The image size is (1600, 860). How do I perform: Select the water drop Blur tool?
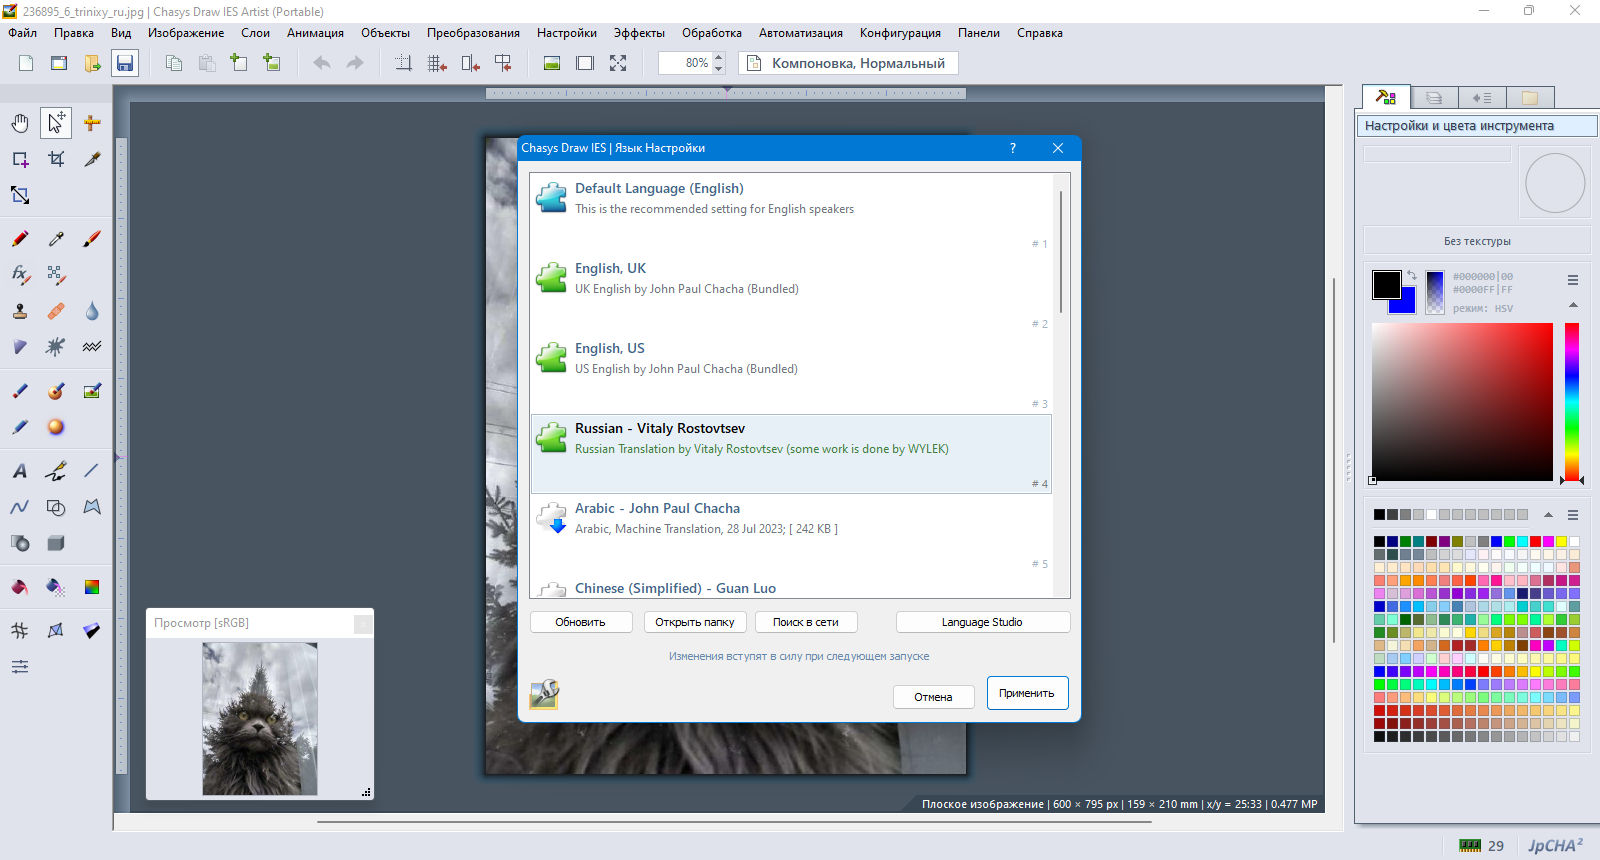pyautogui.click(x=92, y=311)
